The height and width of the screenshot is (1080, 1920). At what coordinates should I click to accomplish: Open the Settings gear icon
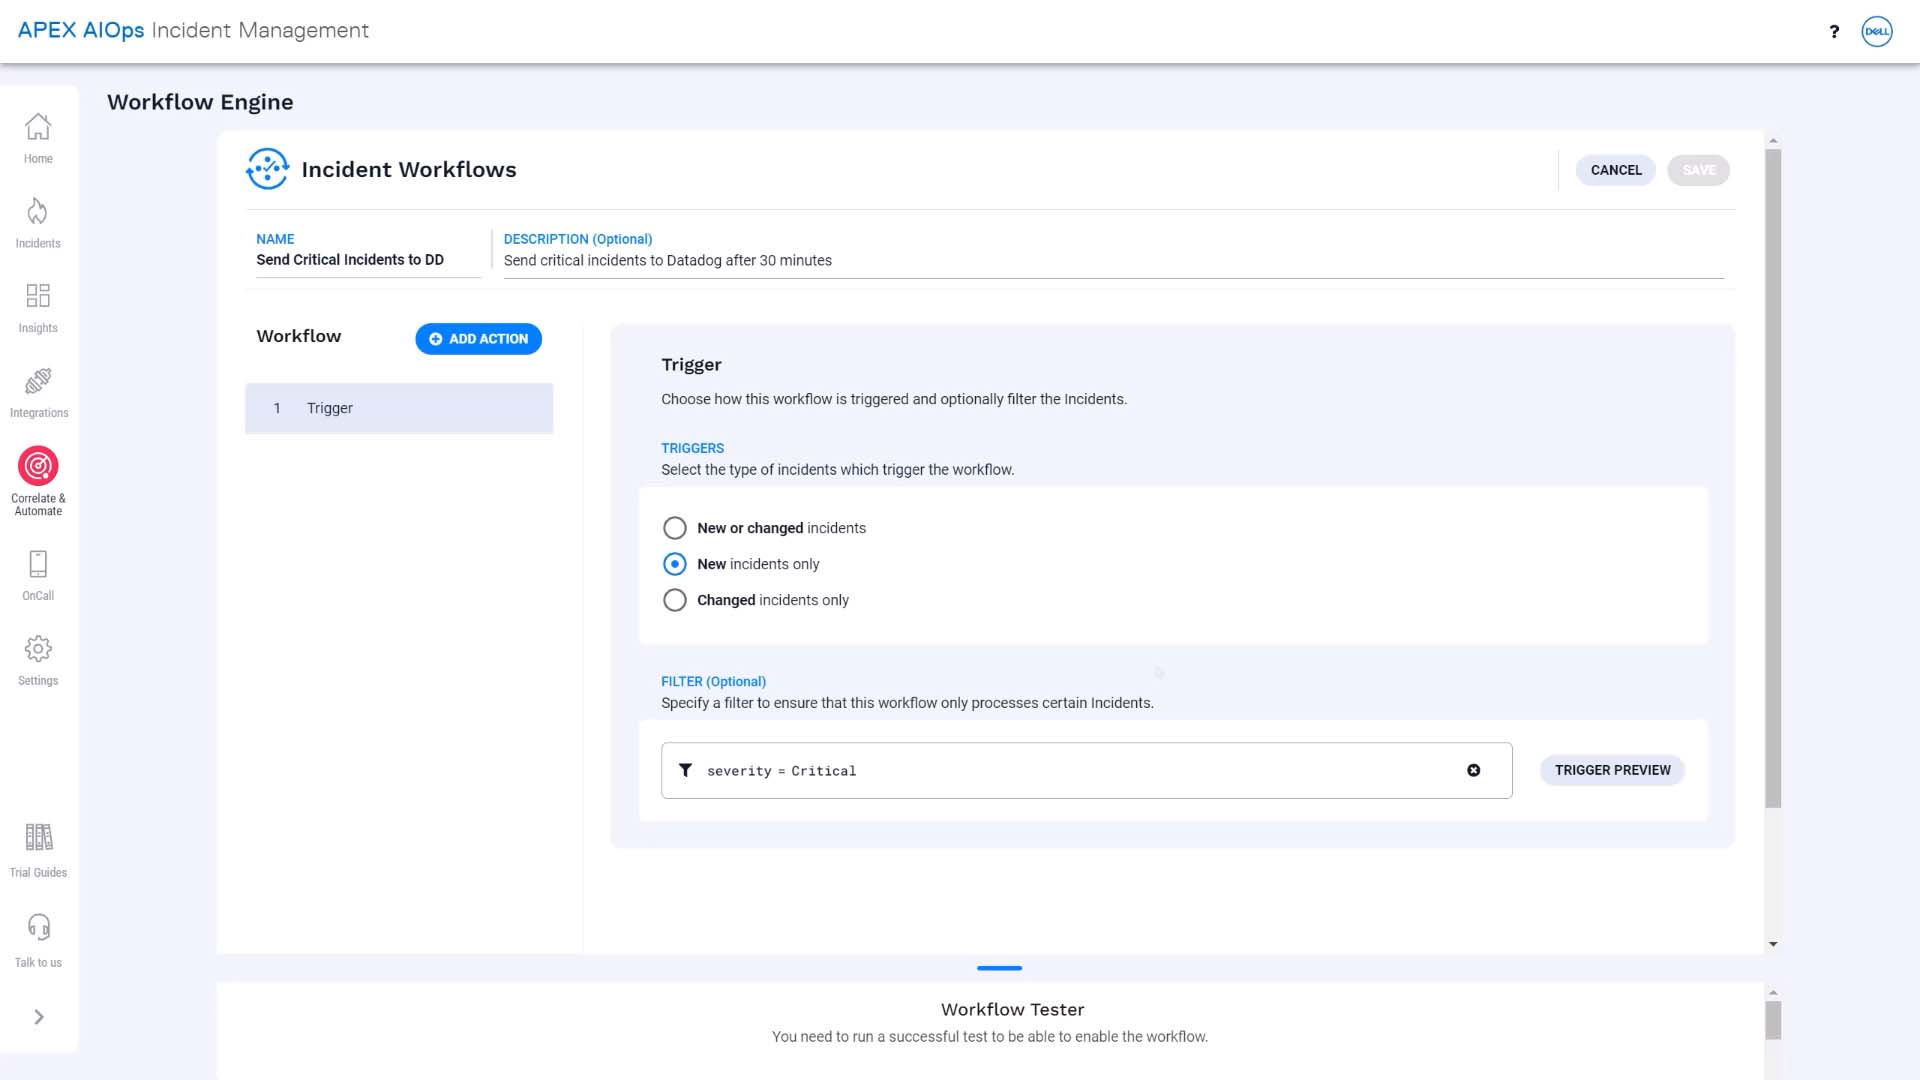[38, 649]
